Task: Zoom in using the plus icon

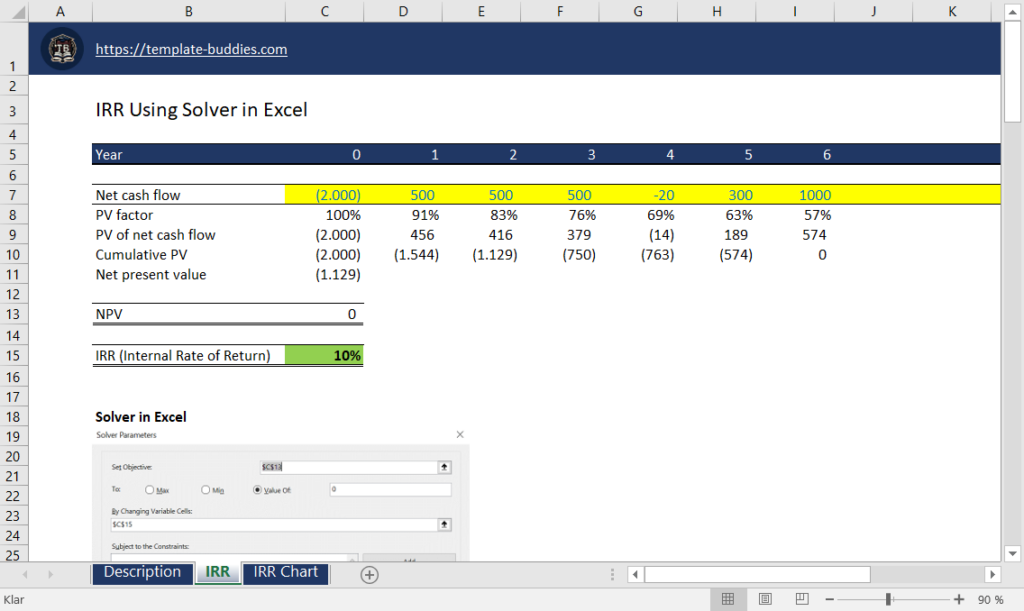Action: click(958, 598)
